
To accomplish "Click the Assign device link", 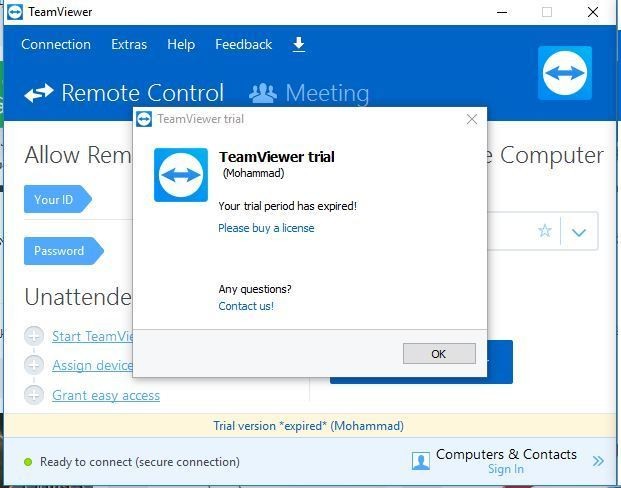I will [x=93, y=365].
